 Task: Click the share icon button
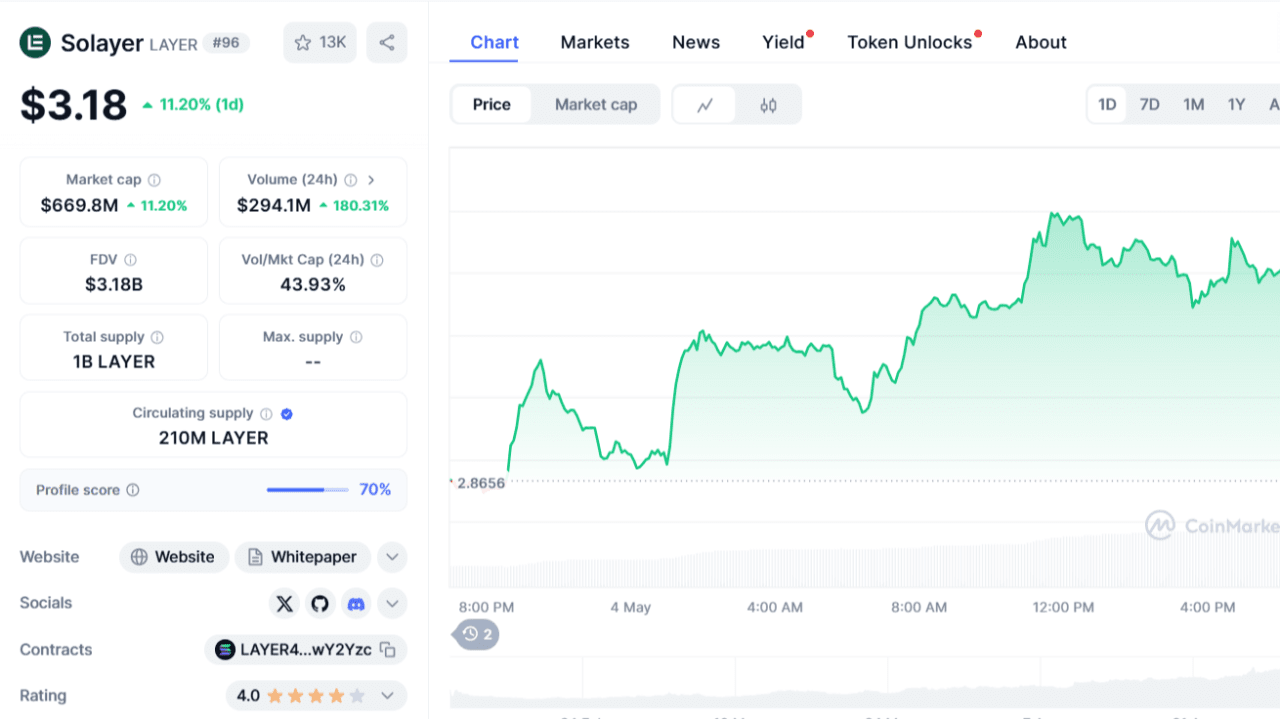point(387,43)
